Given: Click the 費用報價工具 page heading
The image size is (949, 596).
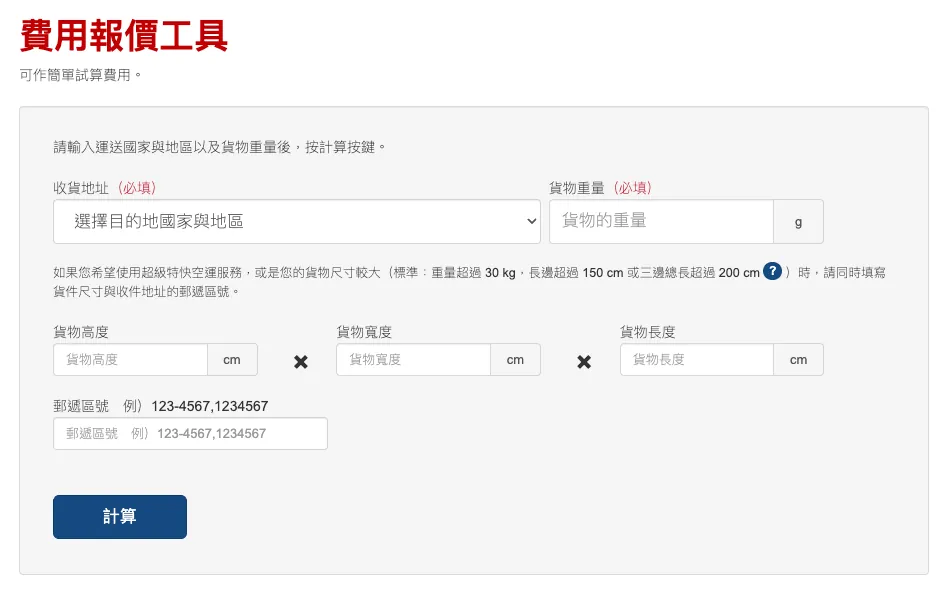Looking at the screenshot, I should (124, 36).
